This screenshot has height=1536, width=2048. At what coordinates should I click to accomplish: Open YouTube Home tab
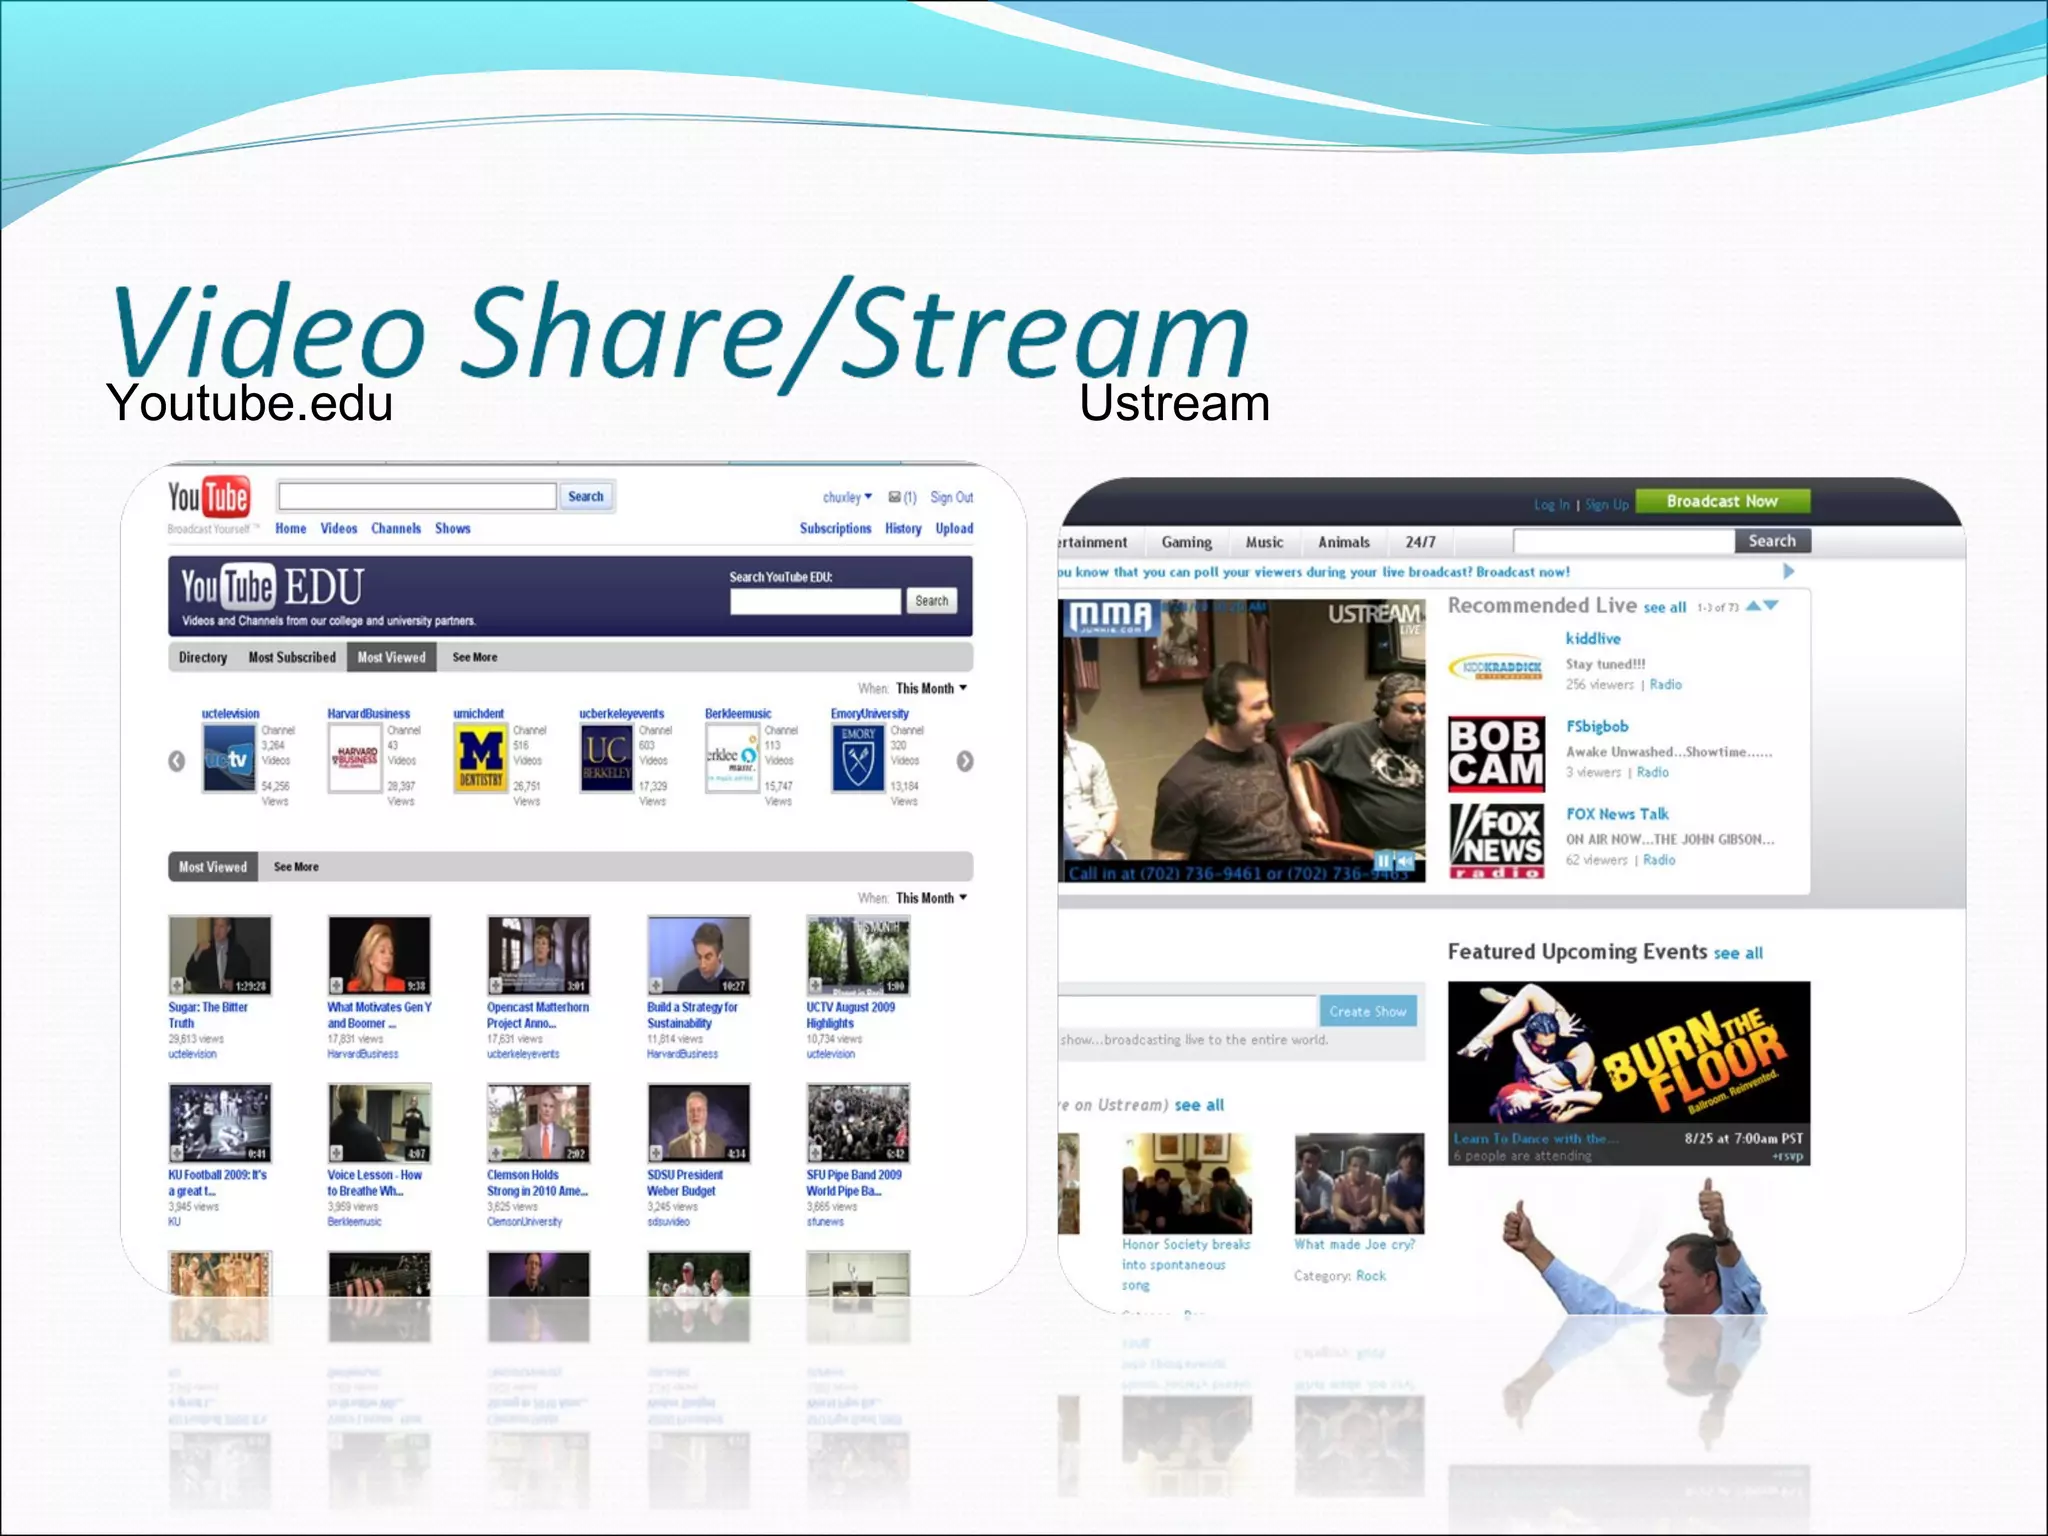pyautogui.click(x=291, y=528)
